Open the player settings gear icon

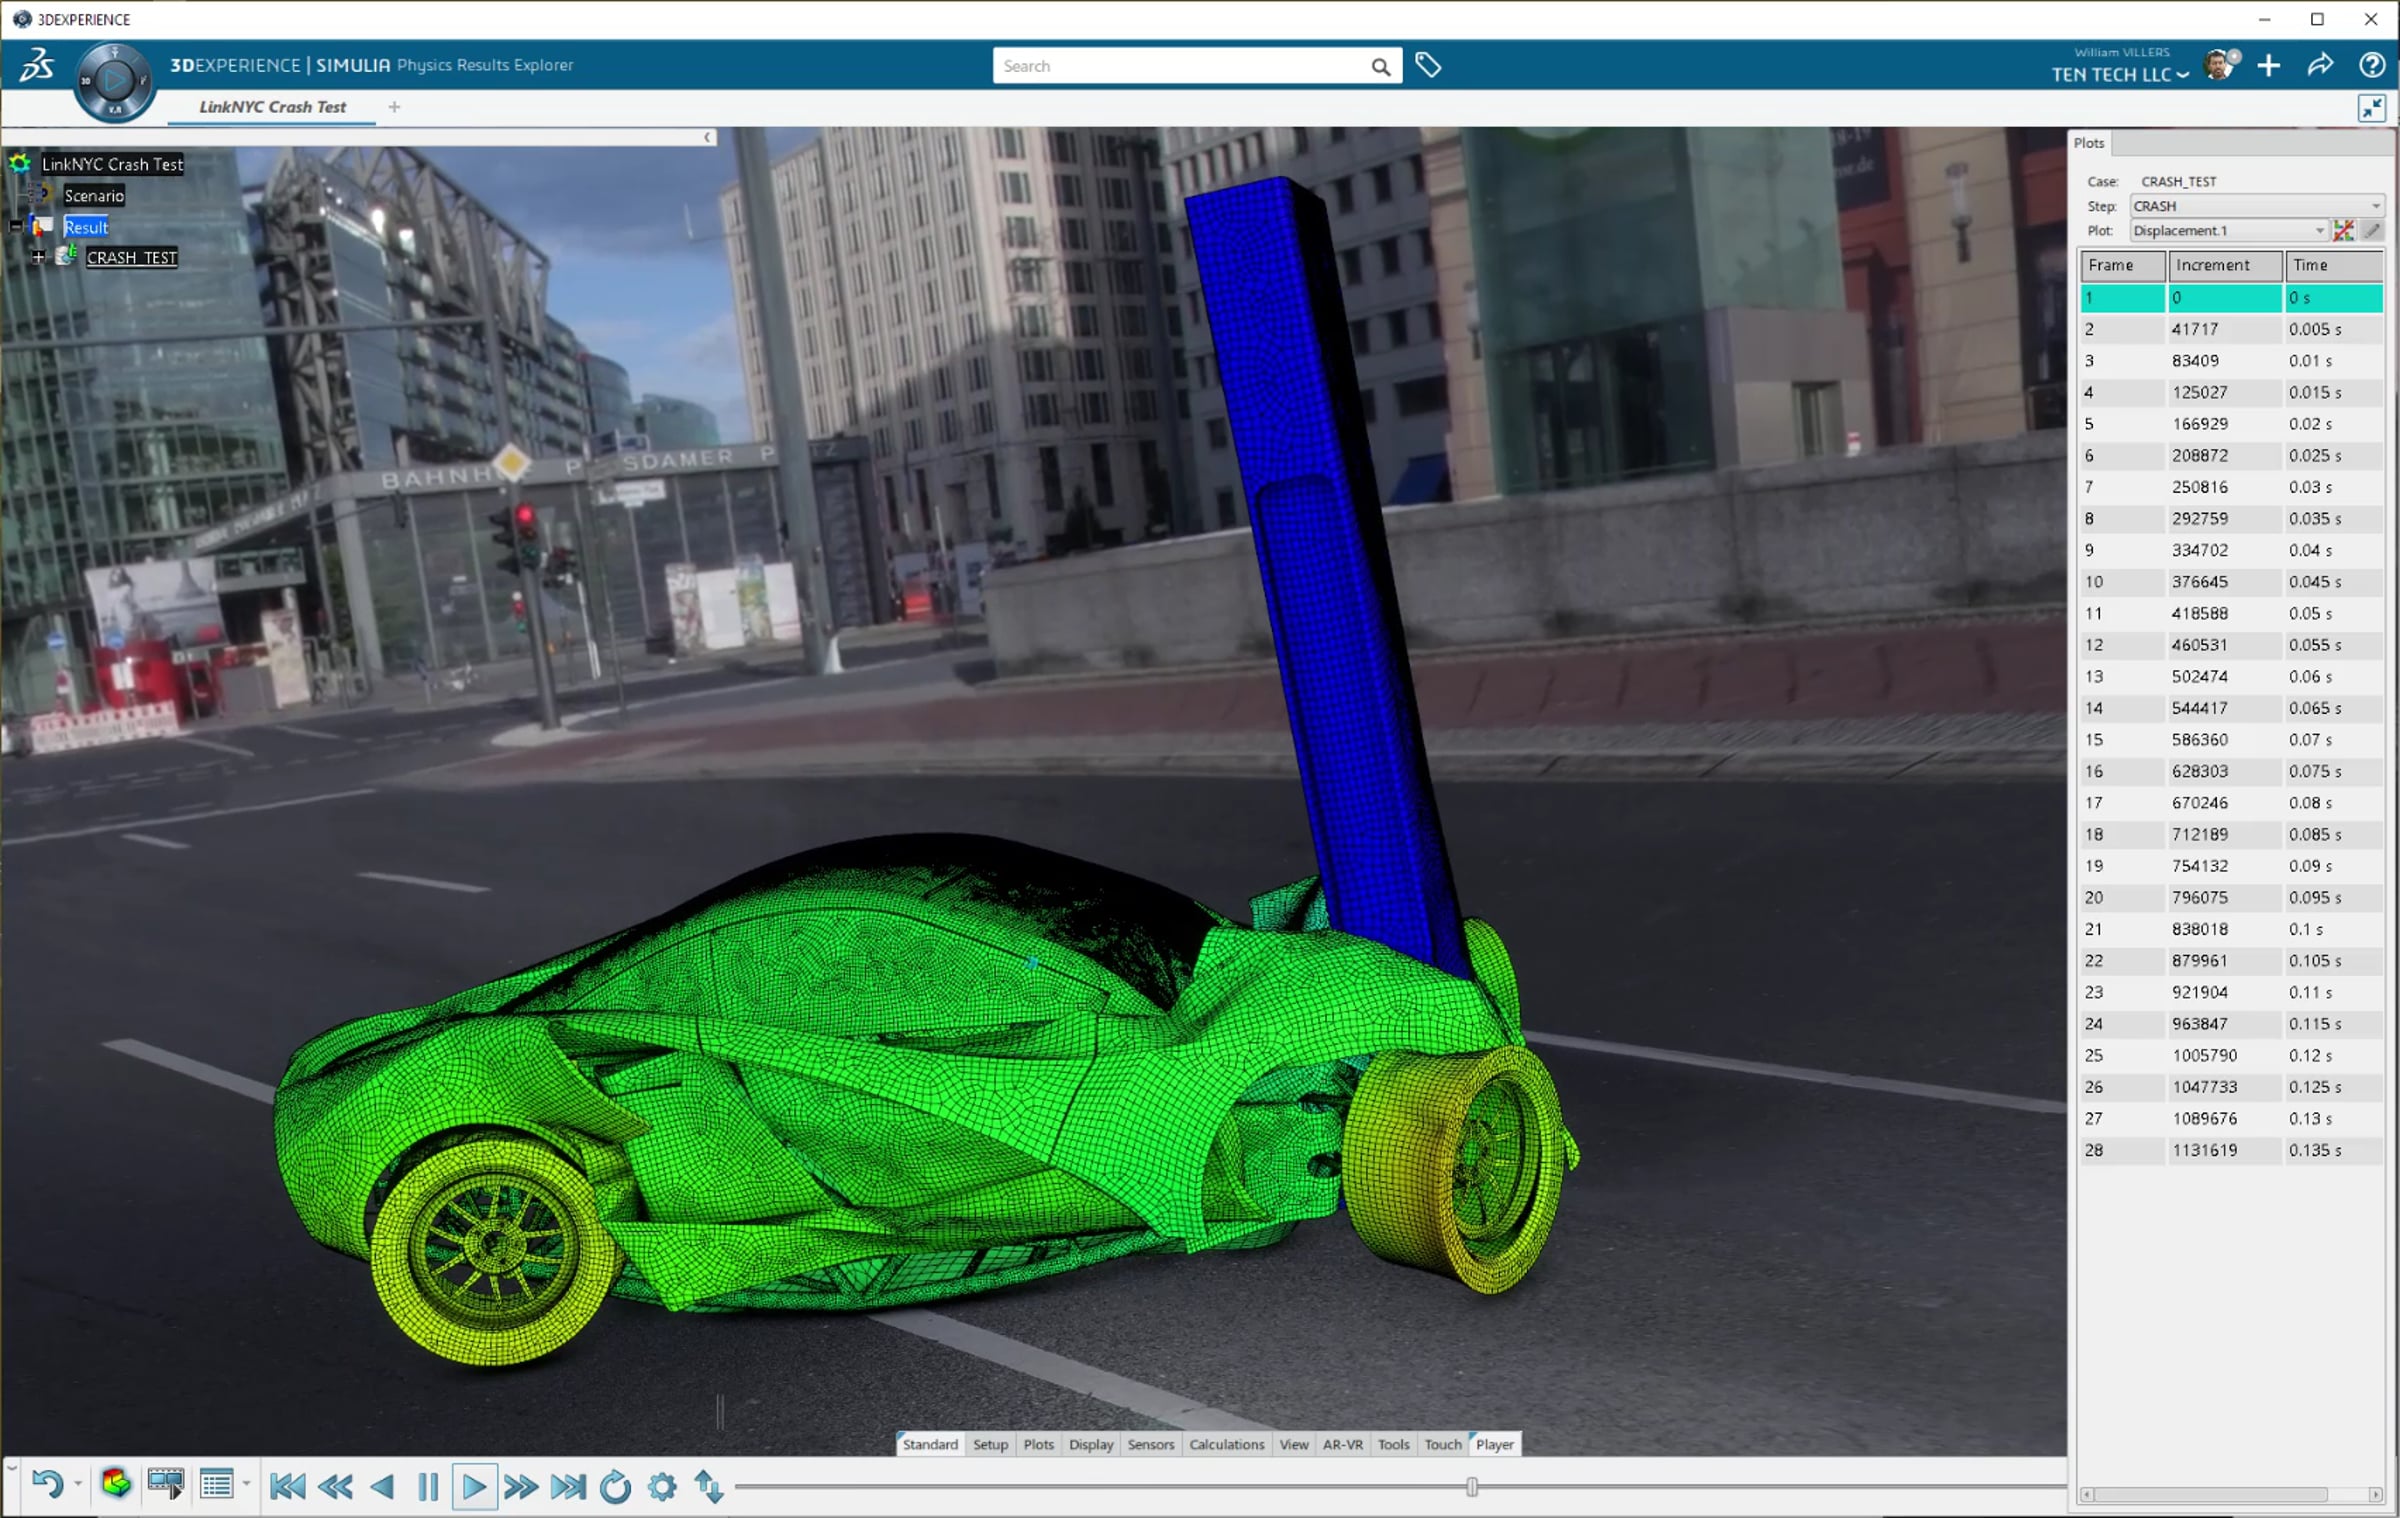coord(662,1487)
